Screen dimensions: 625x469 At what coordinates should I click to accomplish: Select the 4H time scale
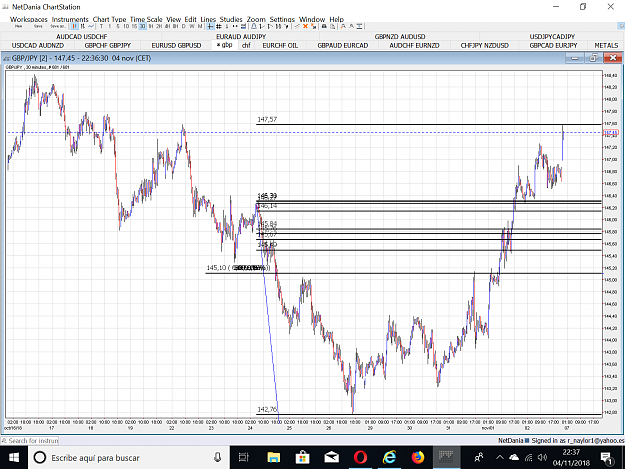click(x=167, y=26)
